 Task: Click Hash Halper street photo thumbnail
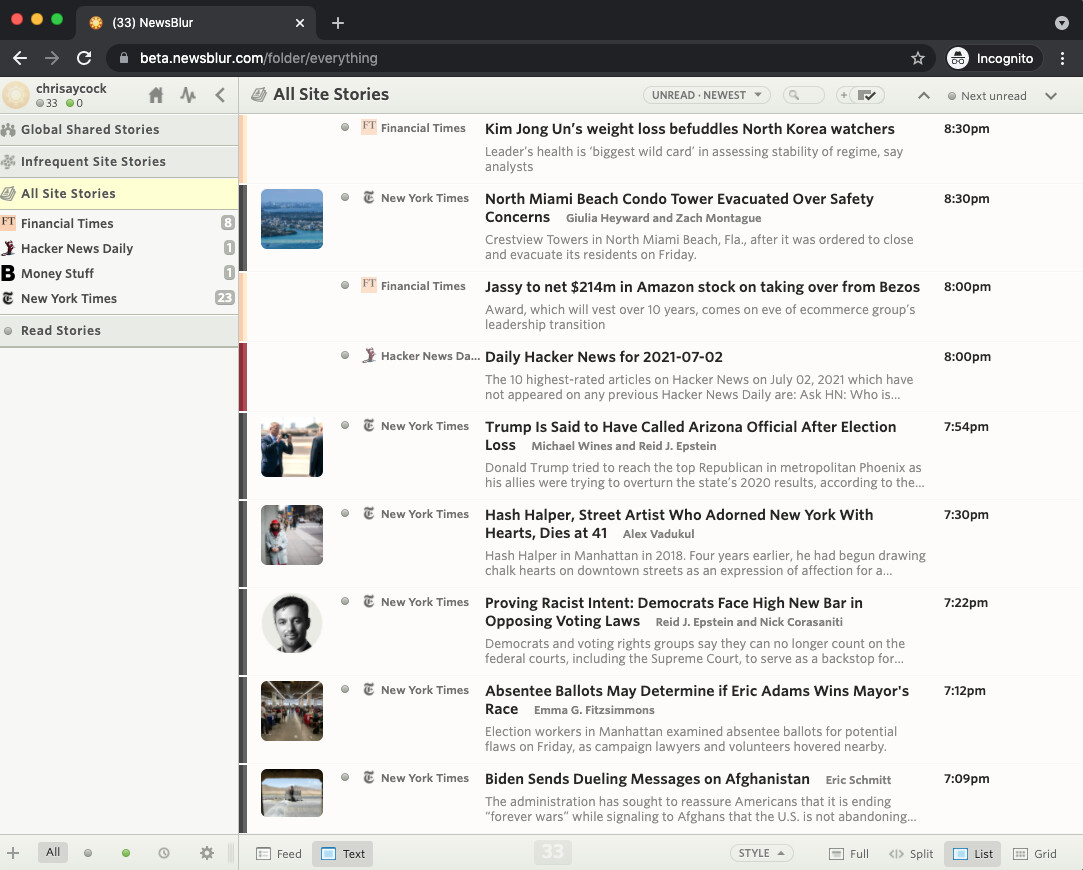pyautogui.click(x=291, y=535)
